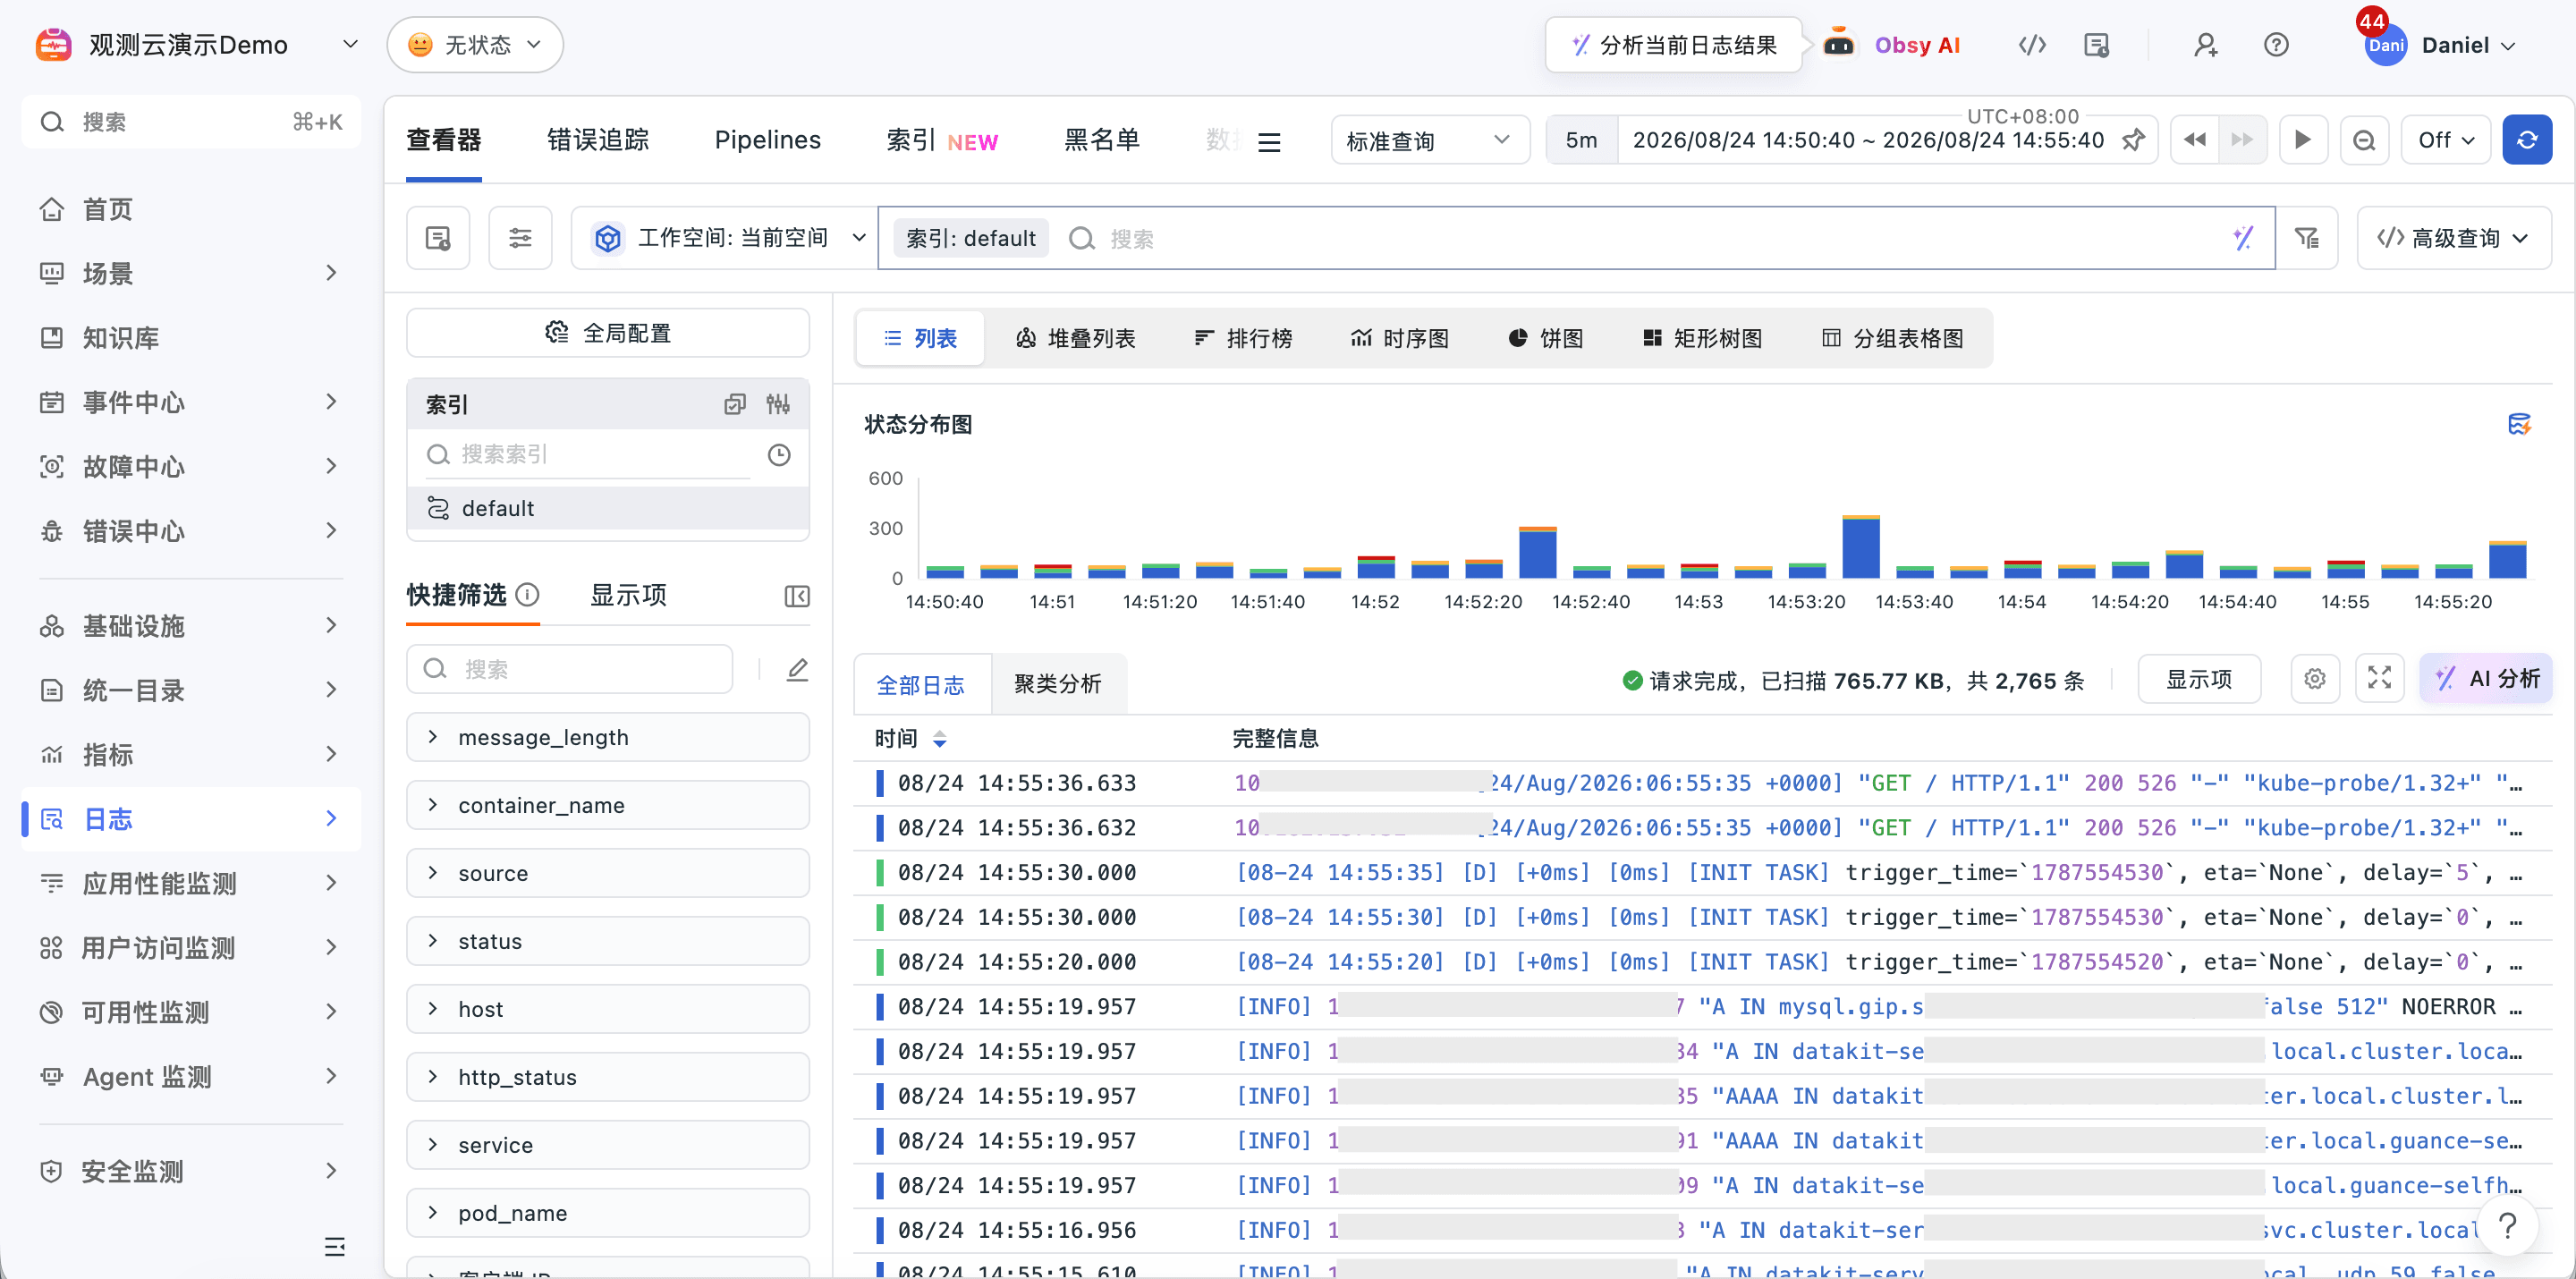Screen dimensions: 2576x1279
Task: Sort logs by the 时间 column
Action: tap(910, 739)
